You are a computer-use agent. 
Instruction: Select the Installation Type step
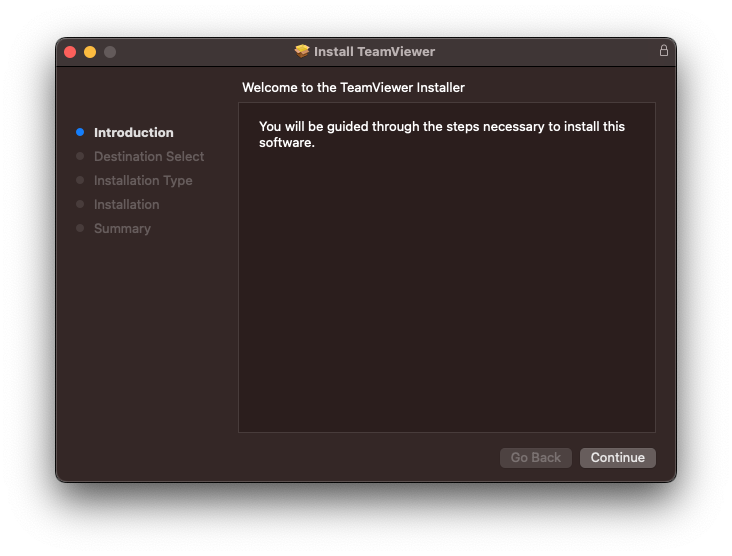[143, 181]
